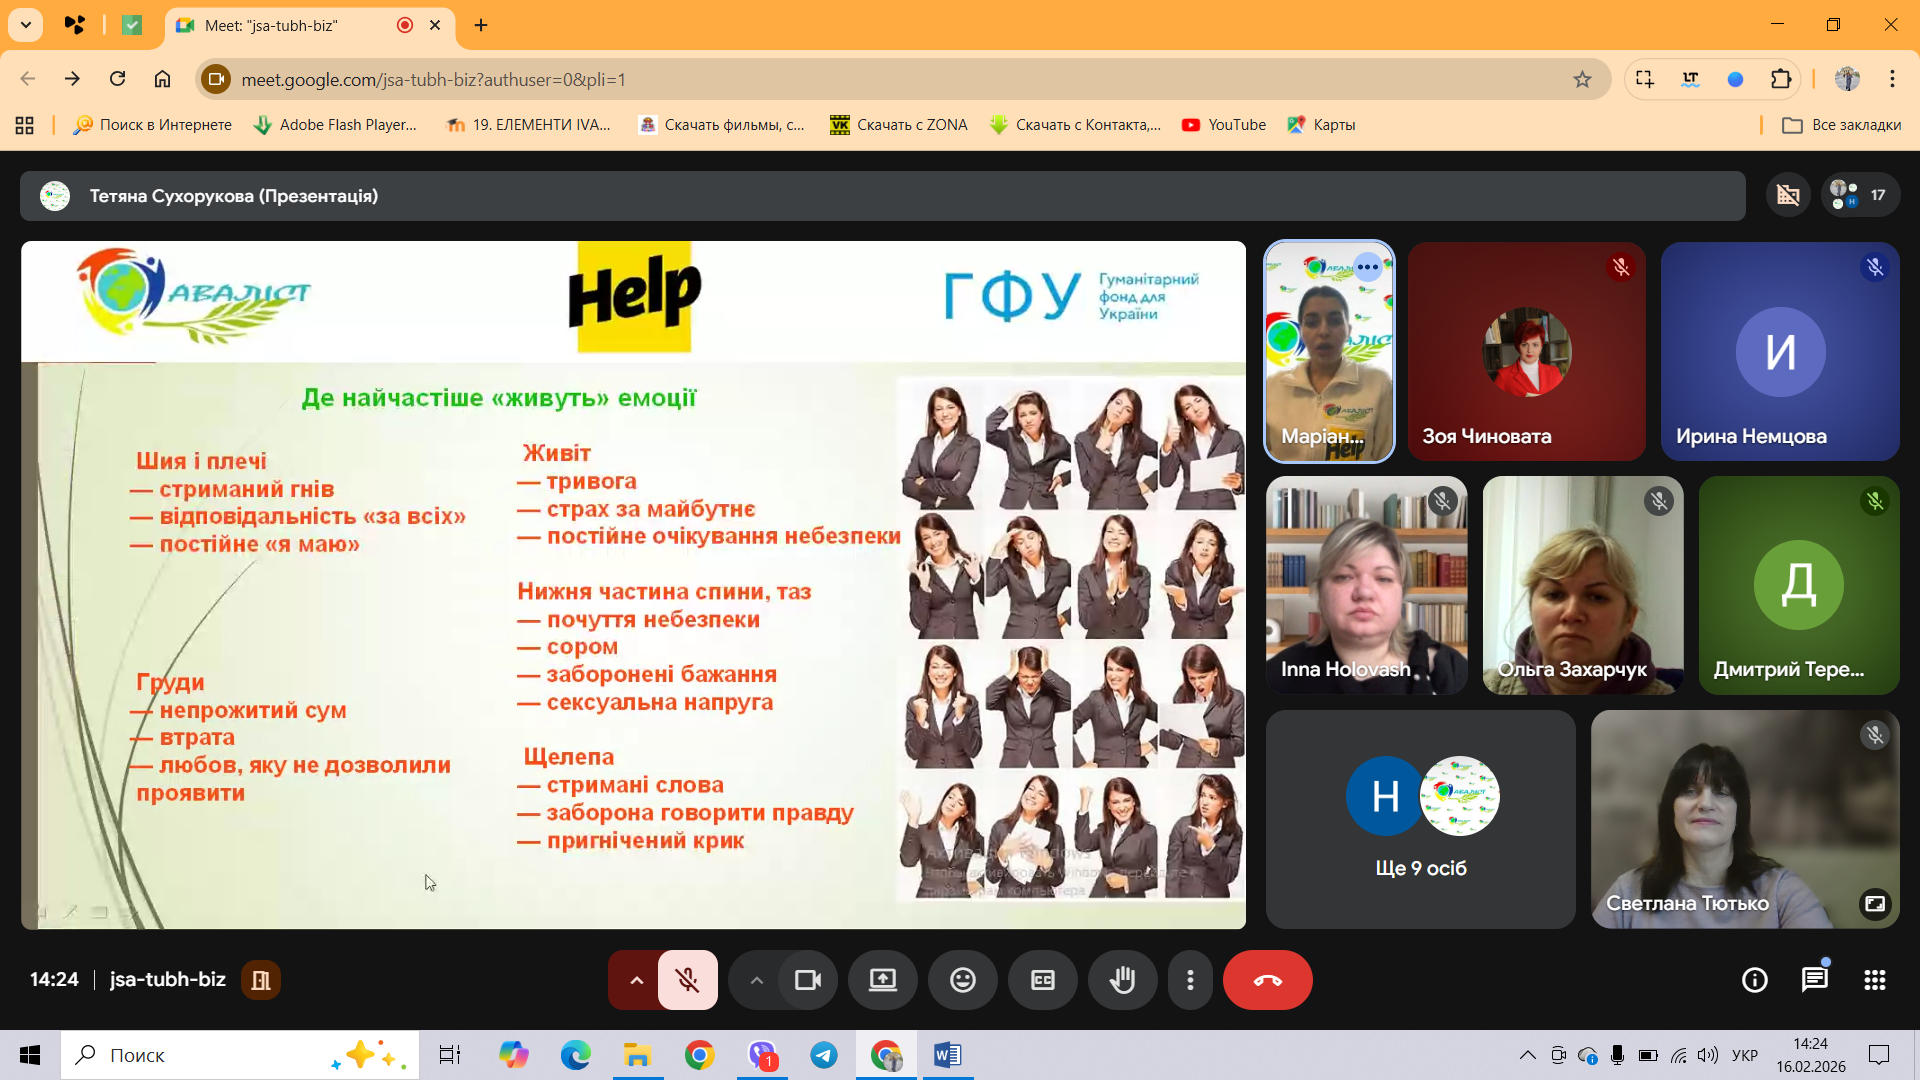Click the three-dot More options button
The width and height of the screenshot is (1920, 1080).
pos(1190,980)
